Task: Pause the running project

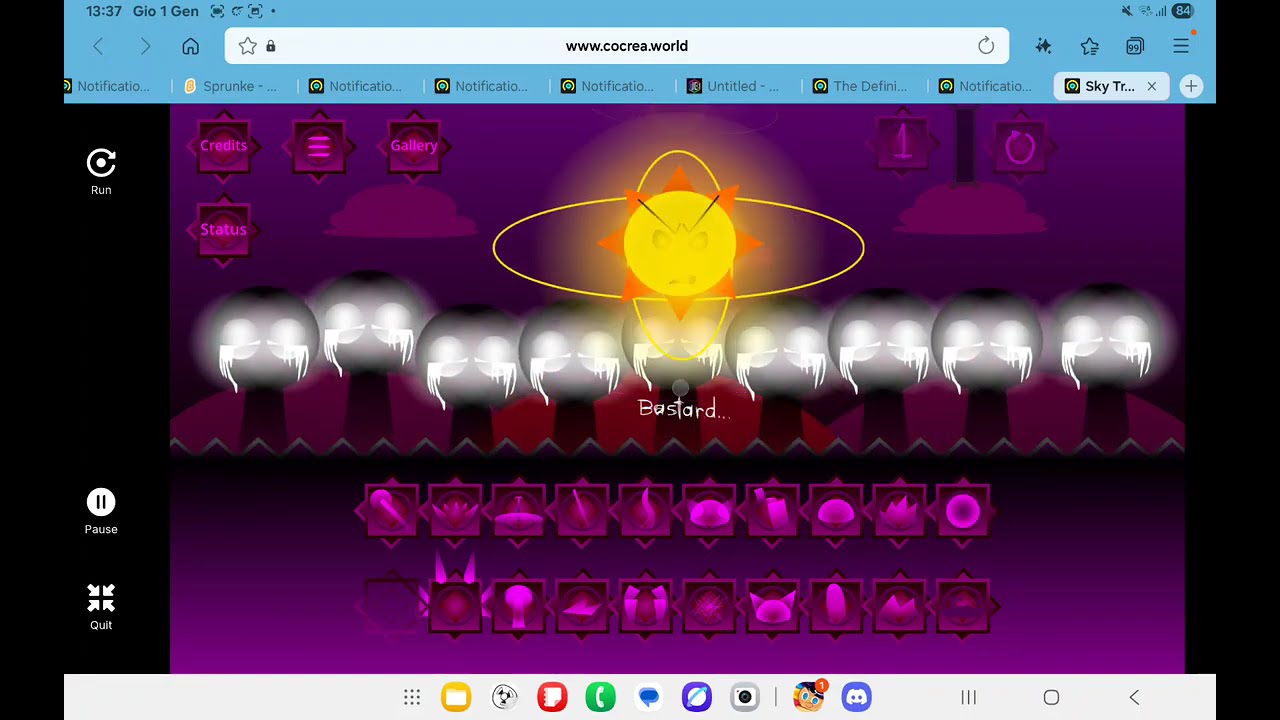Action: [x=101, y=511]
